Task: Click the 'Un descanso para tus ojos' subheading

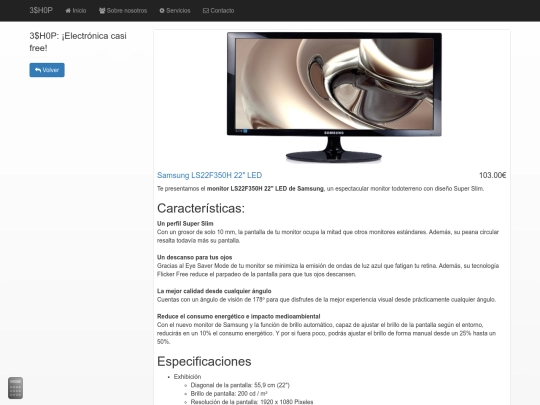Action: pyautogui.click(x=195, y=257)
